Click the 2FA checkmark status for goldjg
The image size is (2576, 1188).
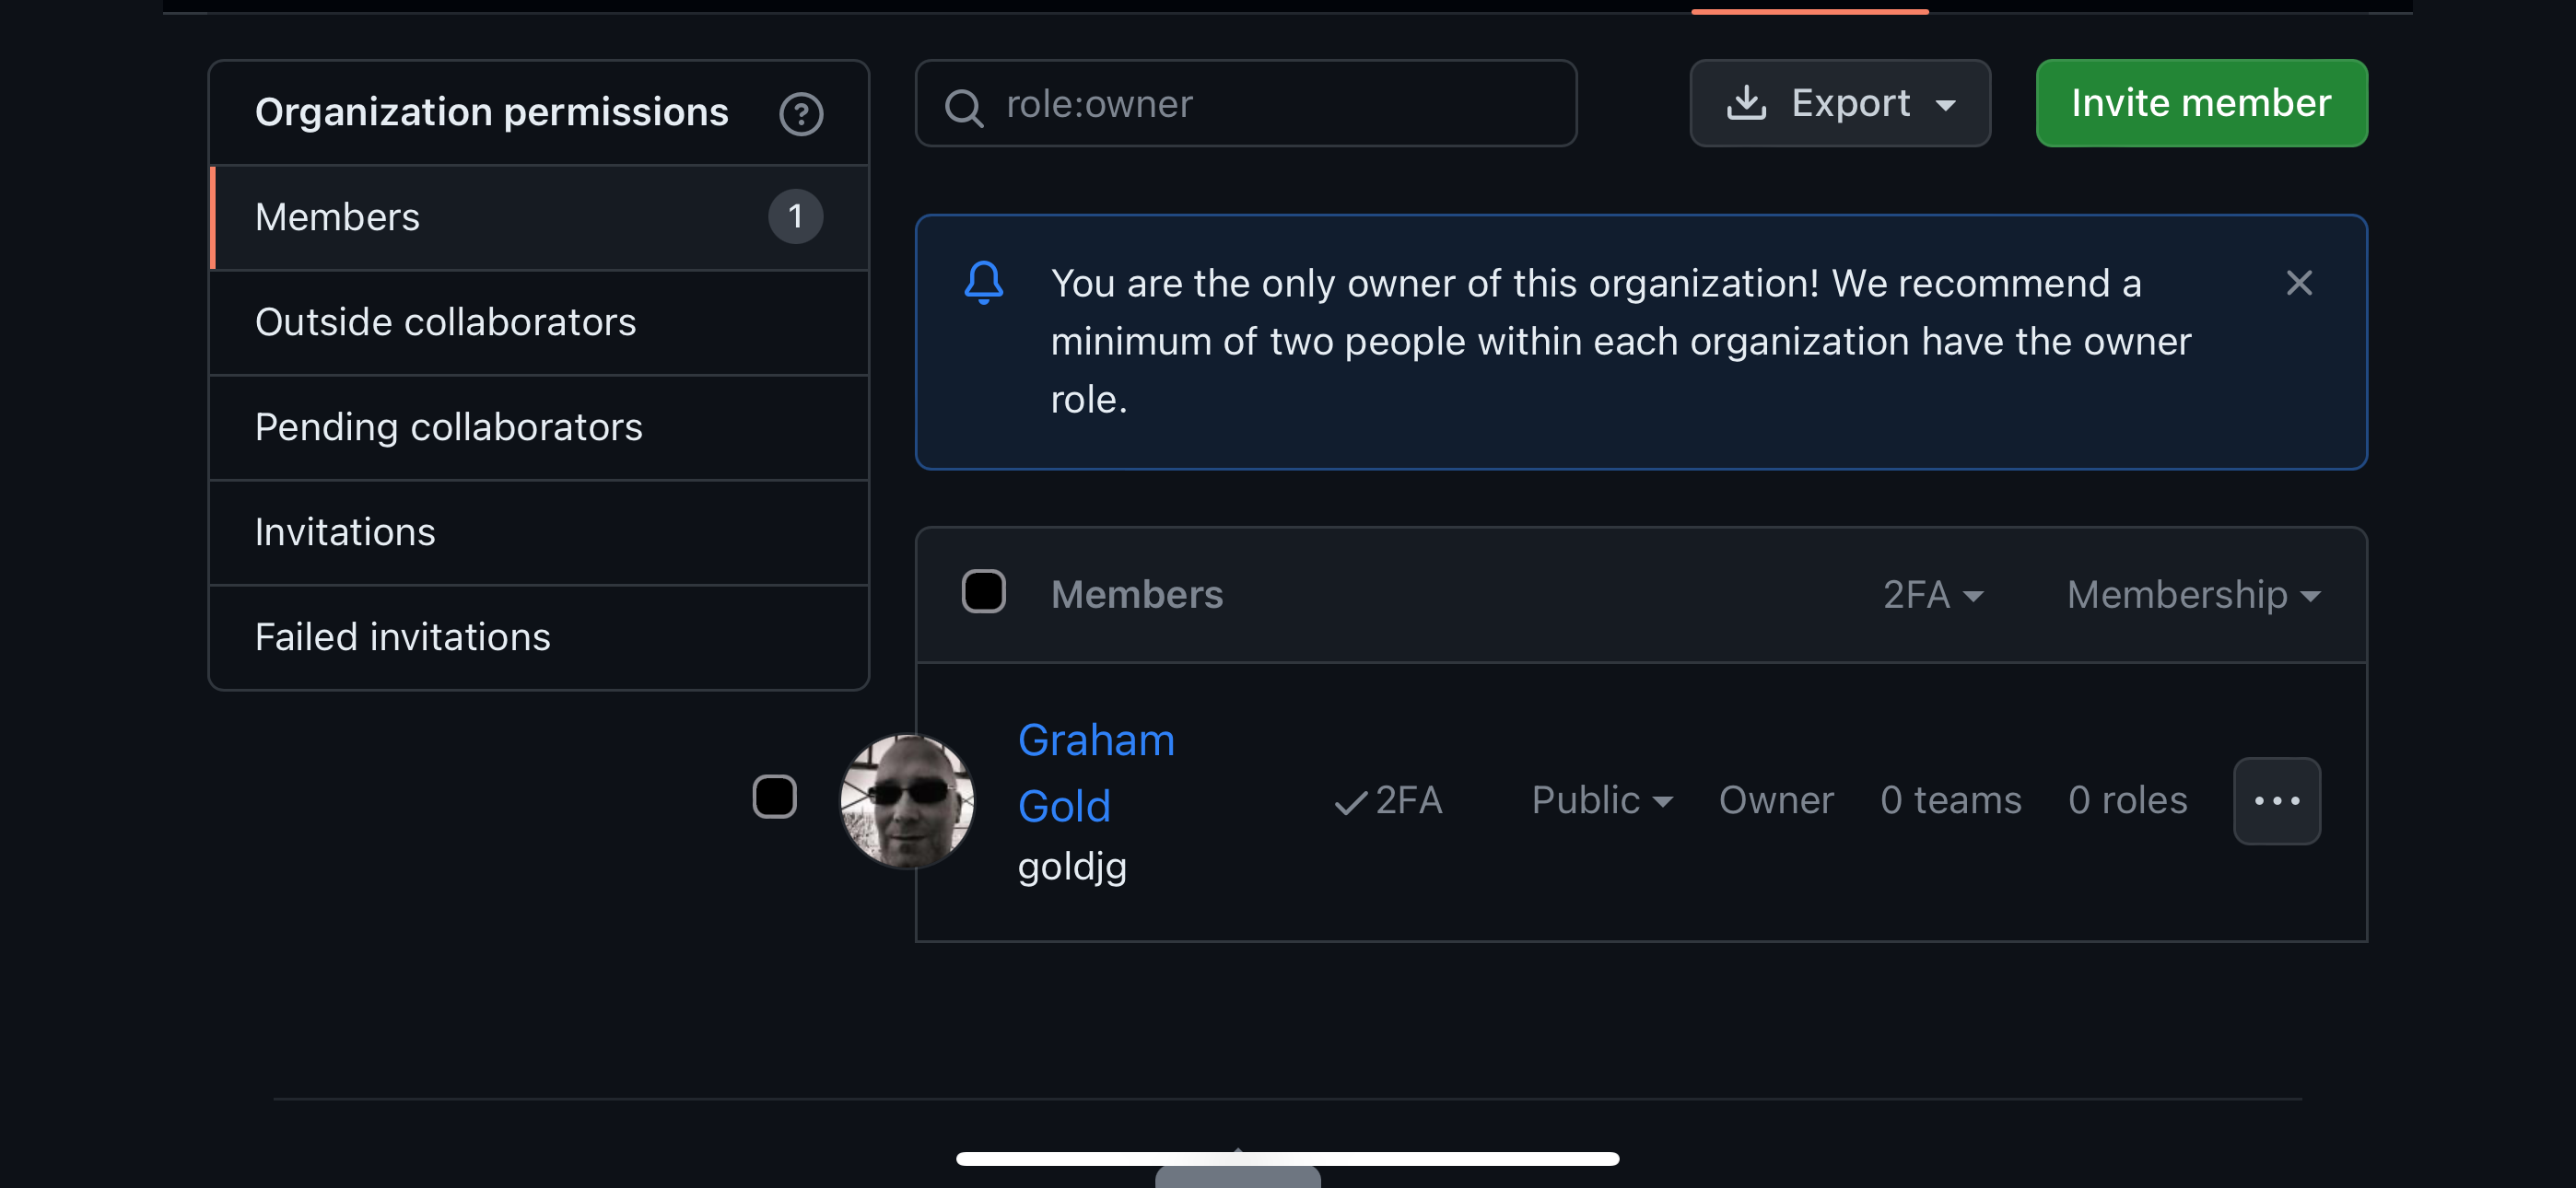(x=1388, y=800)
